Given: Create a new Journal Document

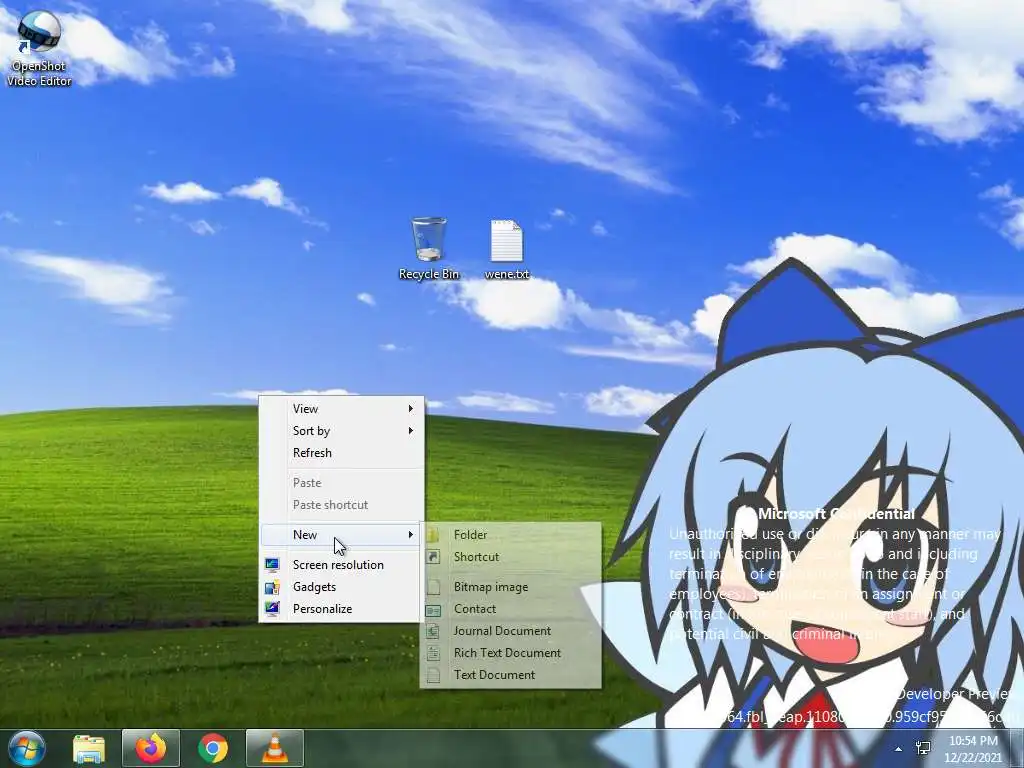Looking at the screenshot, I should [511, 631].
